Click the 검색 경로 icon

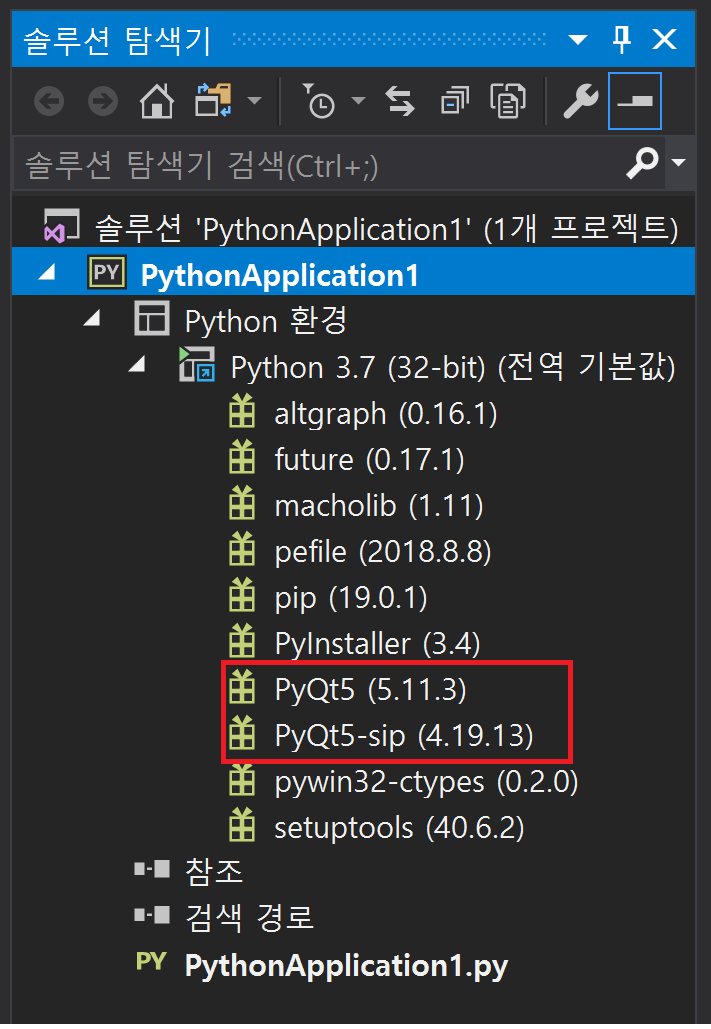pyautogui.click(x=152, y=914)
